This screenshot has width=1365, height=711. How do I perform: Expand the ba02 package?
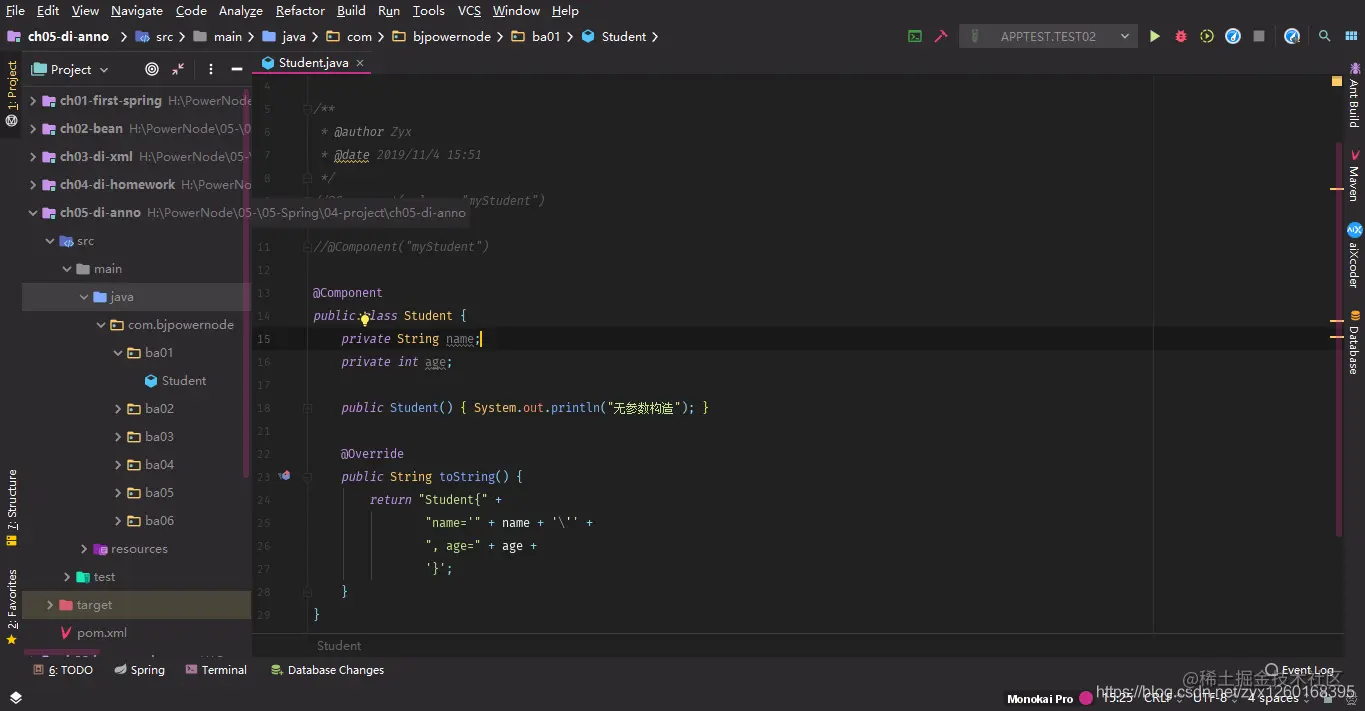pos(118,409)
